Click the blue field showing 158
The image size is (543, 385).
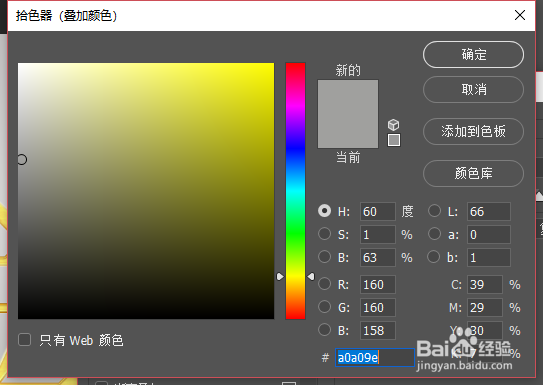click(x=377, y=330)
